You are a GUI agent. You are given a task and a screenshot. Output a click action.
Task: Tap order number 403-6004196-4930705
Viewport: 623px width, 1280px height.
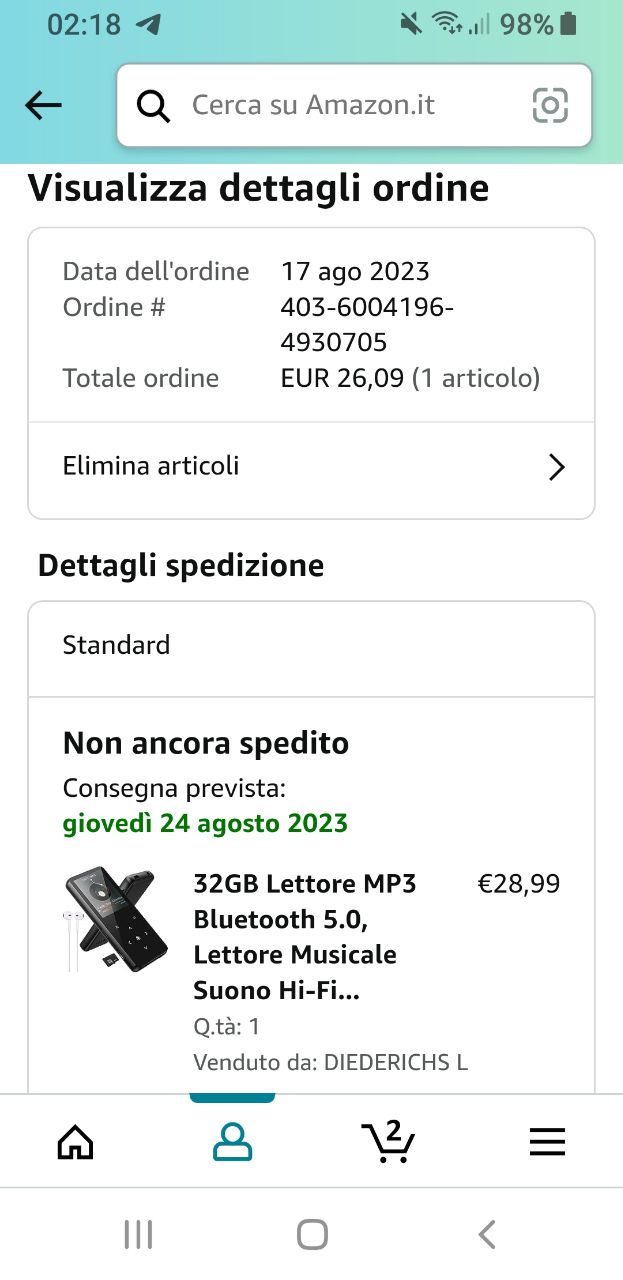367,325
